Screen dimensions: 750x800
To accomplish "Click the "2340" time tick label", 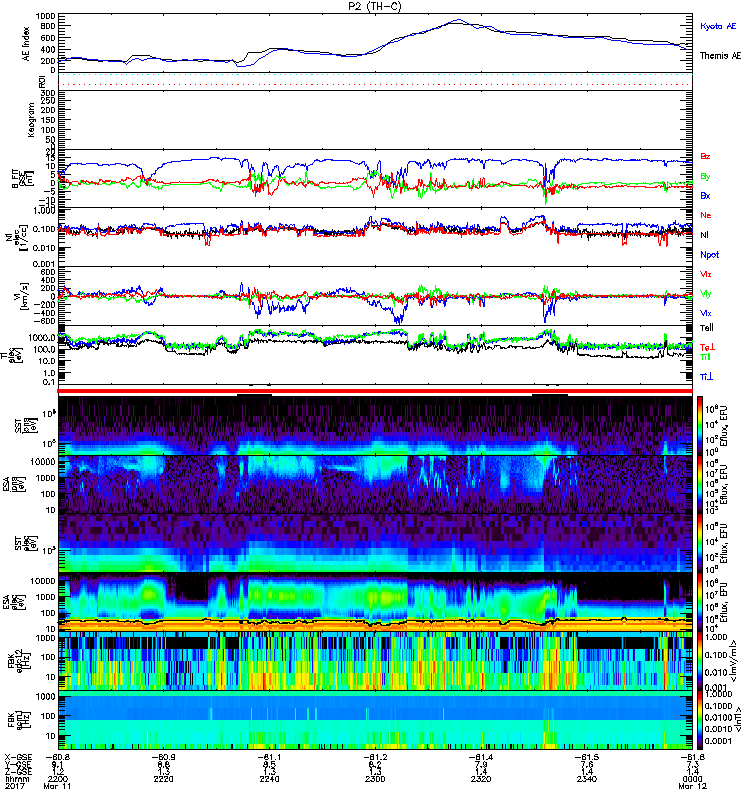I will pyautogui.click(x=587, y=780).
